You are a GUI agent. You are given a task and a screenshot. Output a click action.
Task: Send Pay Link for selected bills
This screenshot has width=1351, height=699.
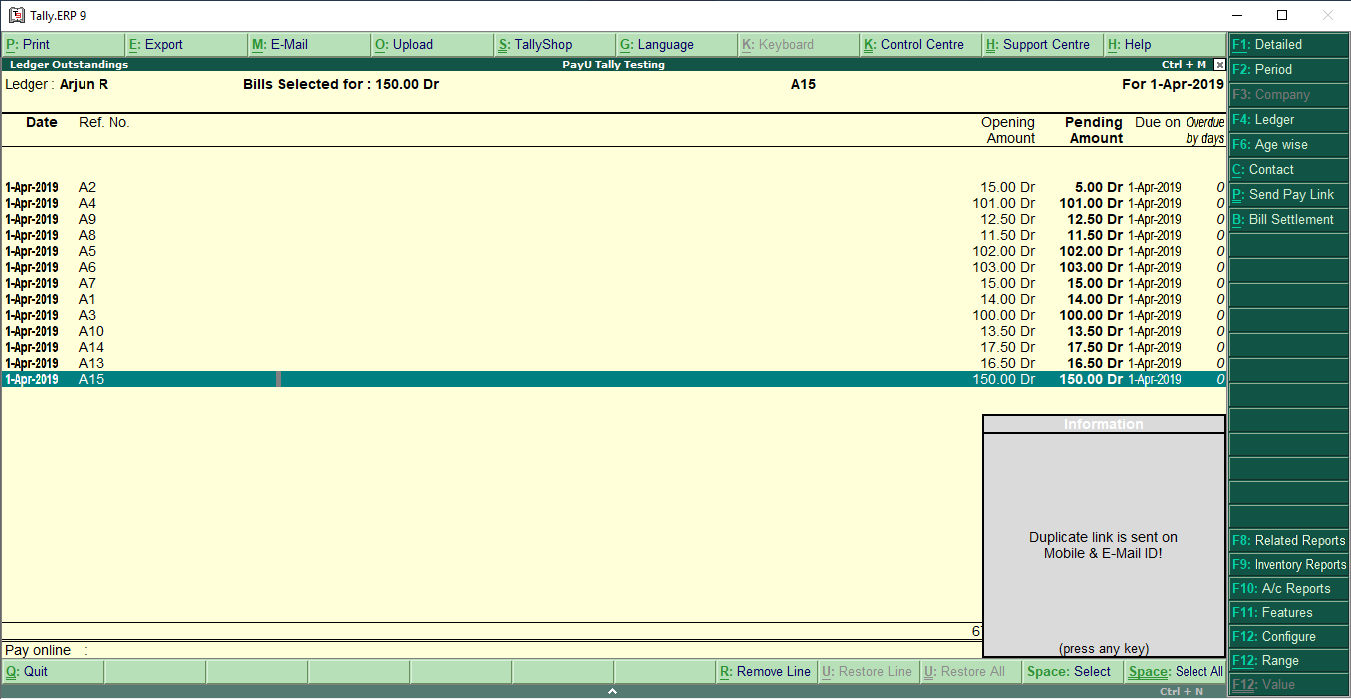(x=1288, y=194)
